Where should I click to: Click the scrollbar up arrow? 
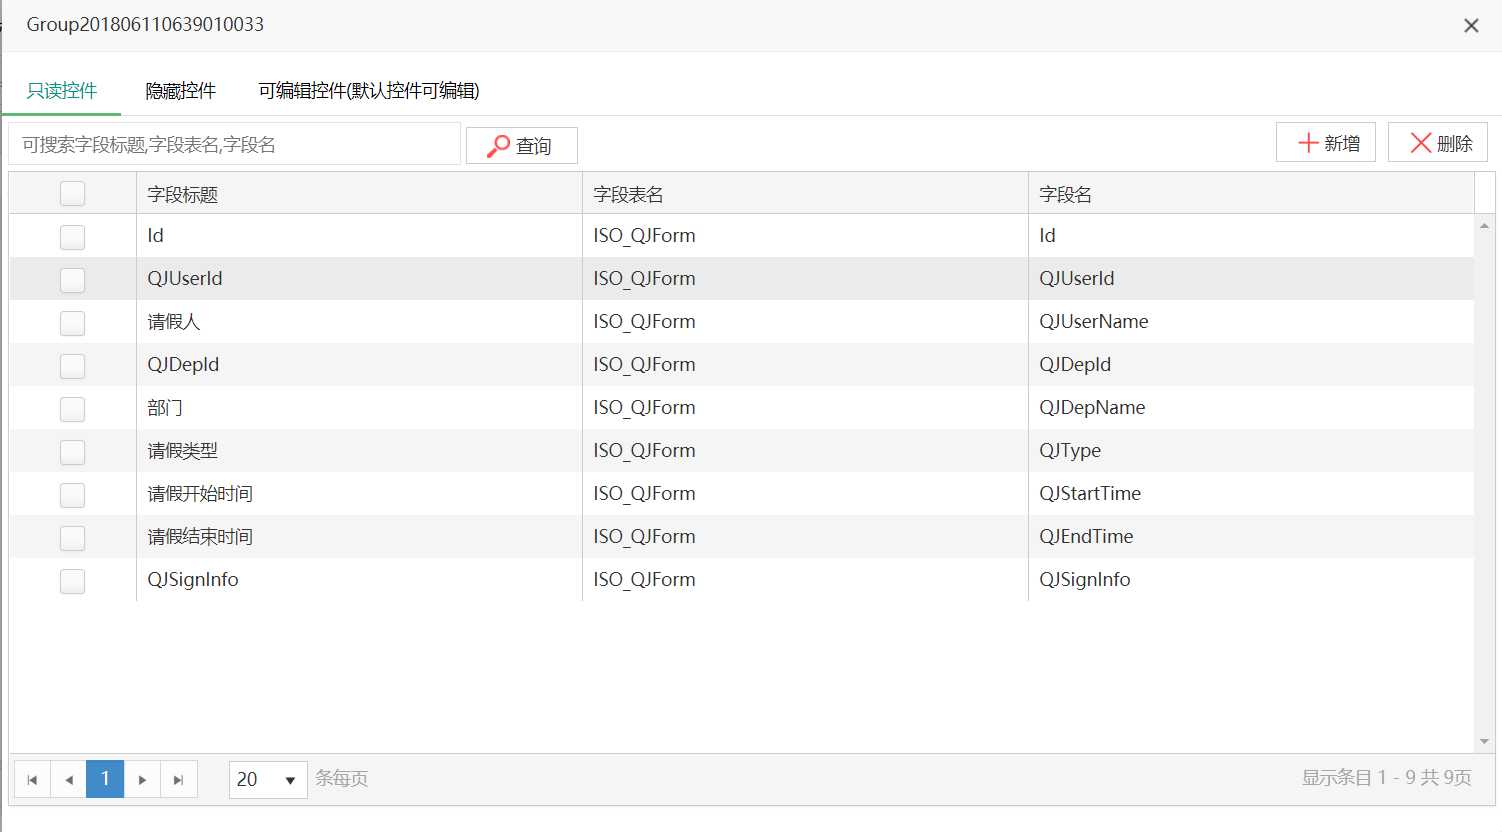(x=1484, y=226)
